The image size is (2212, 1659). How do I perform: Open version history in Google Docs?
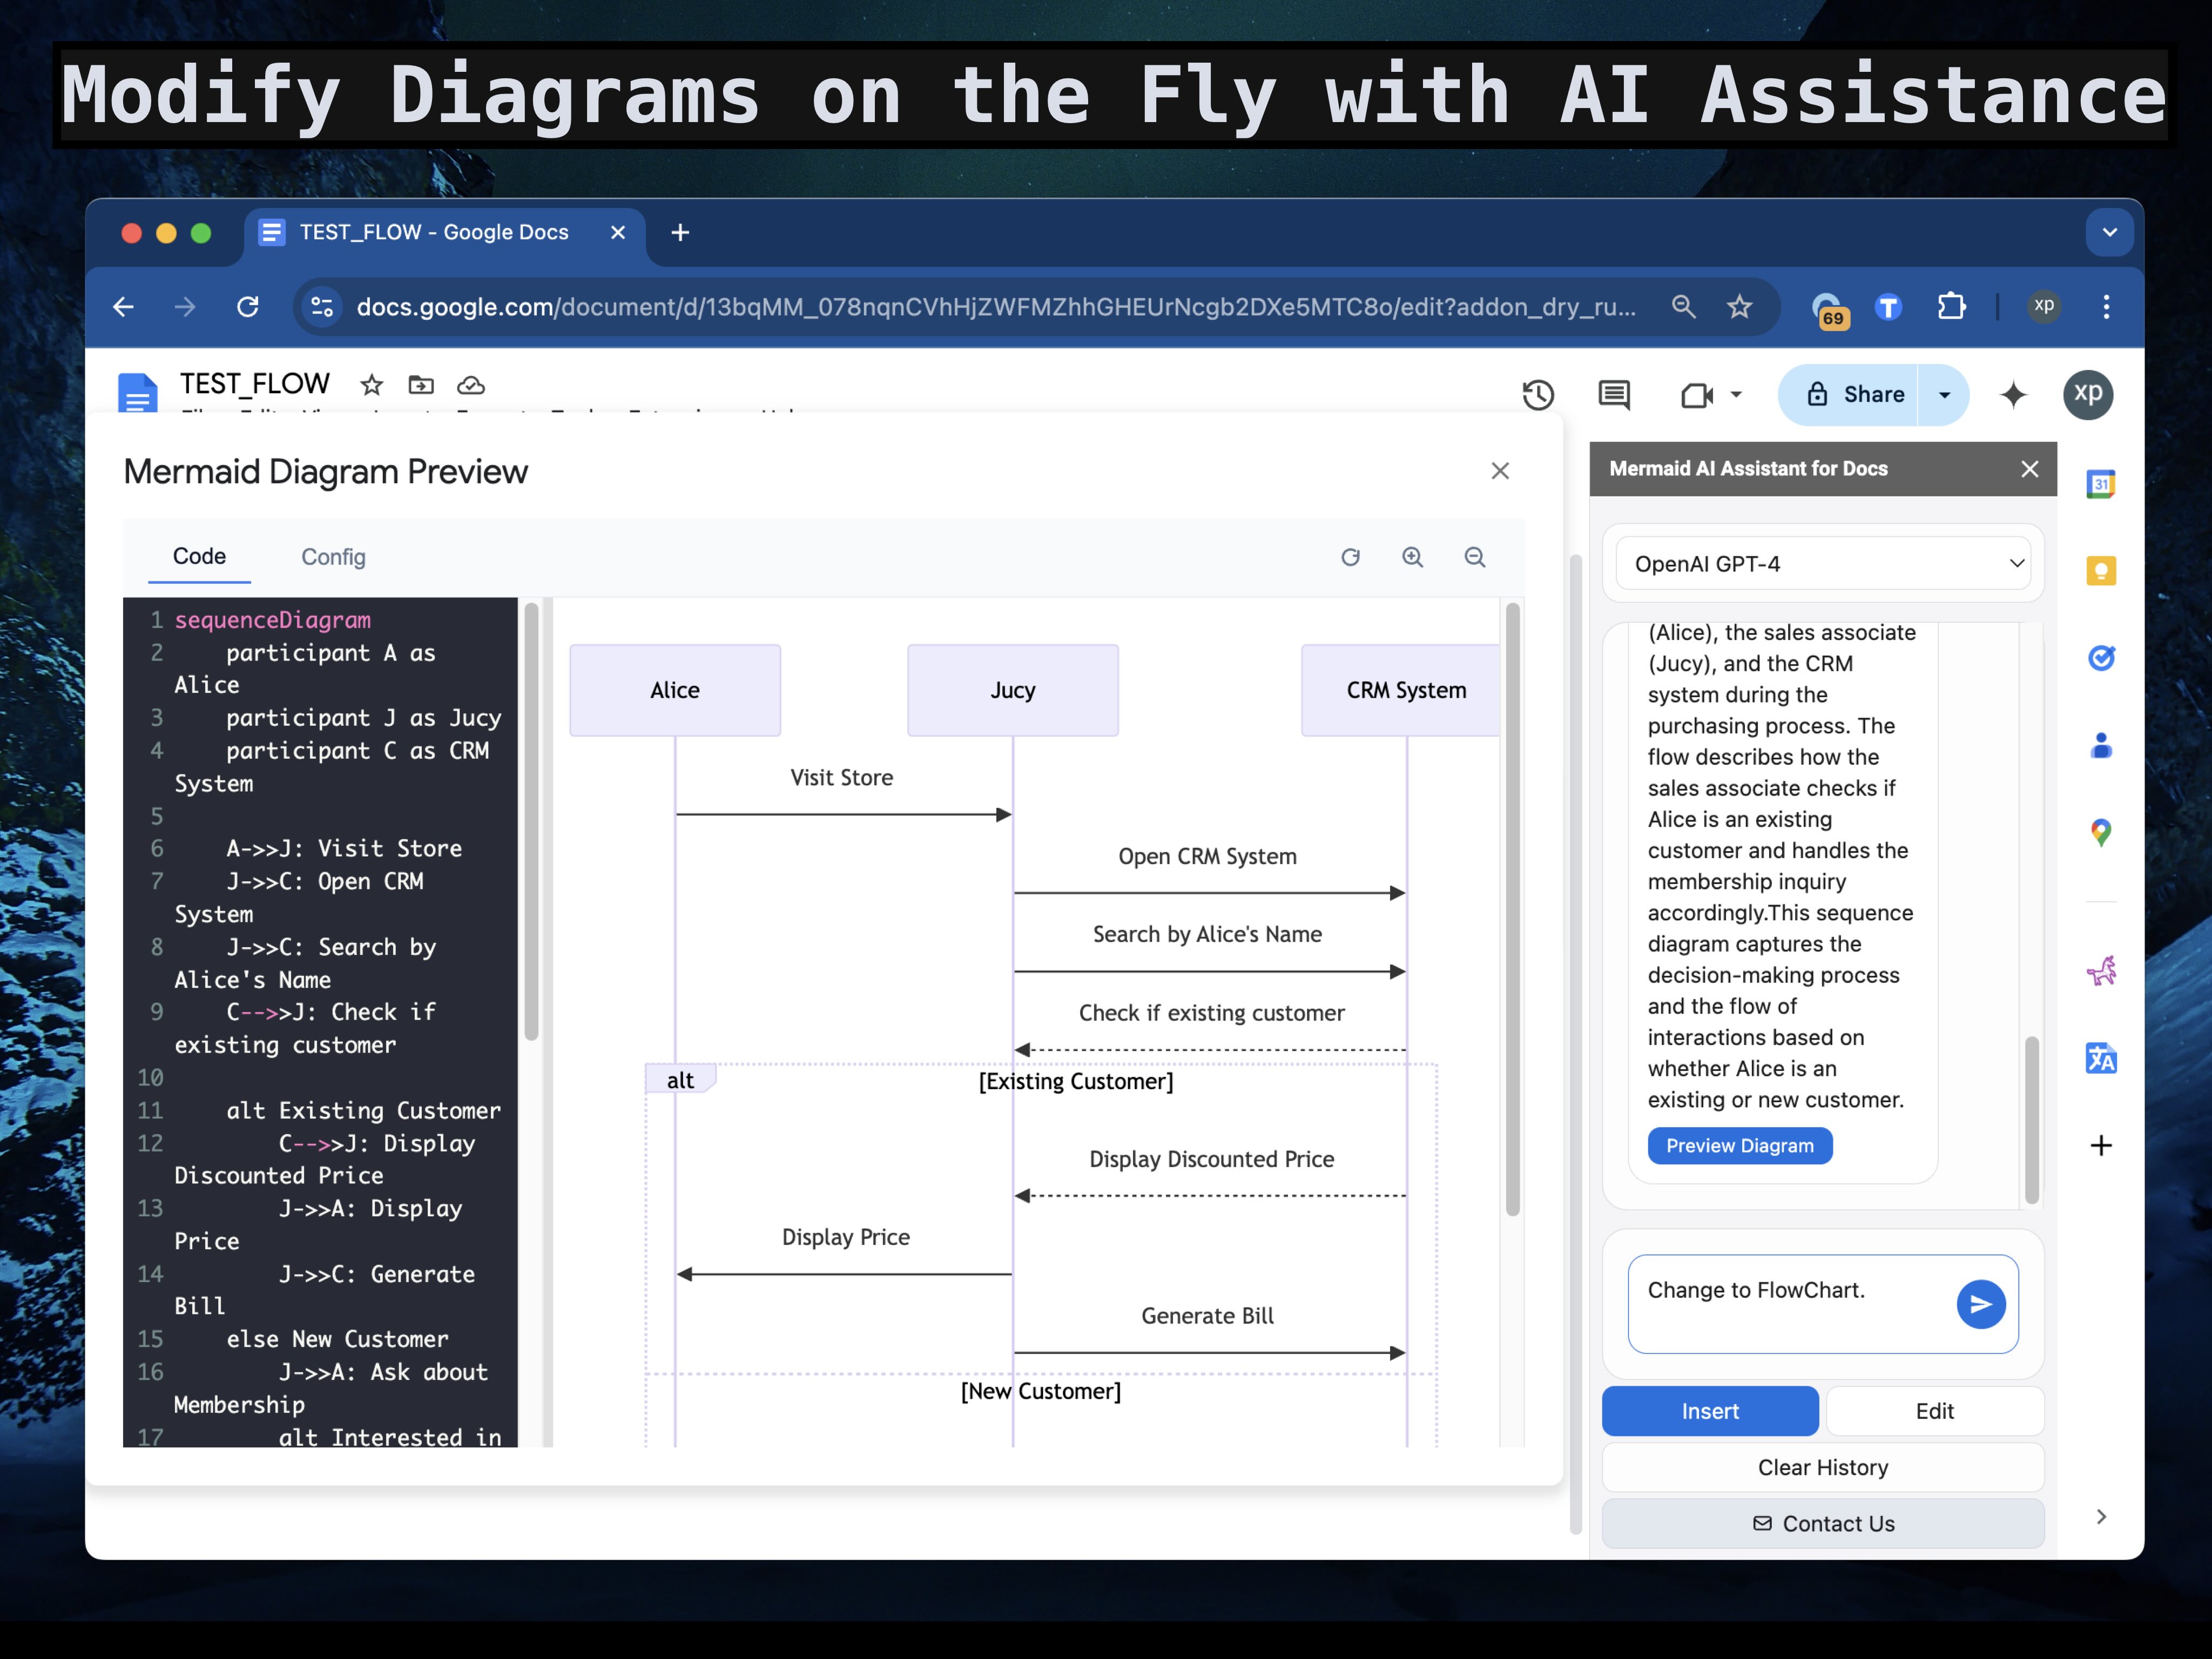(1538, 394)
